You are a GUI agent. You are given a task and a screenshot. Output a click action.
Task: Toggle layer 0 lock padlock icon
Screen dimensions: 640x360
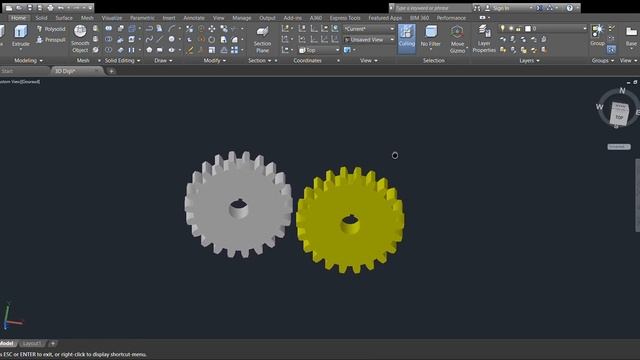point(518,29)
